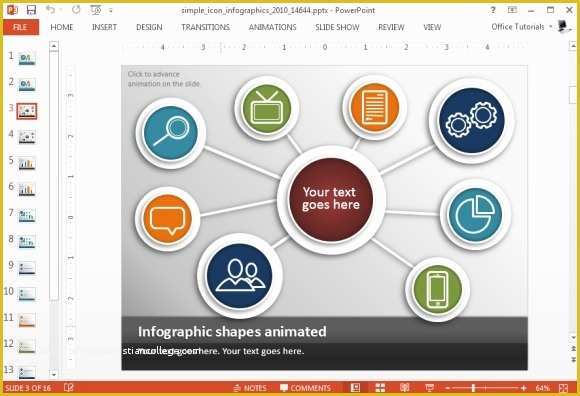Select the green smartphone icon circle

pos(437,290)
